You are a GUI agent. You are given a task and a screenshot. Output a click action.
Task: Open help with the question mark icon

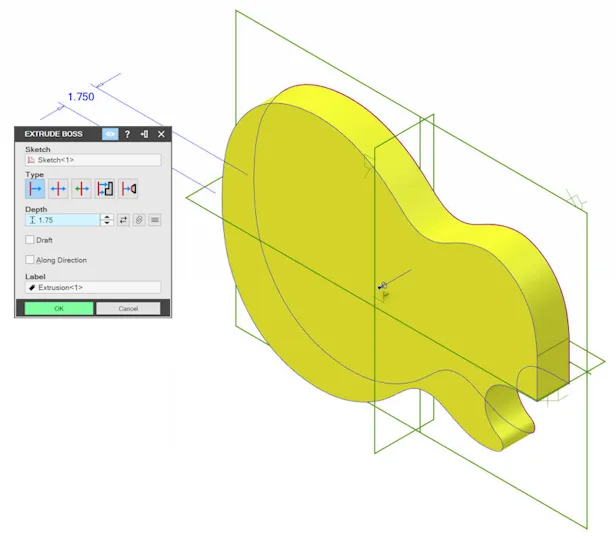click(127, 134)
